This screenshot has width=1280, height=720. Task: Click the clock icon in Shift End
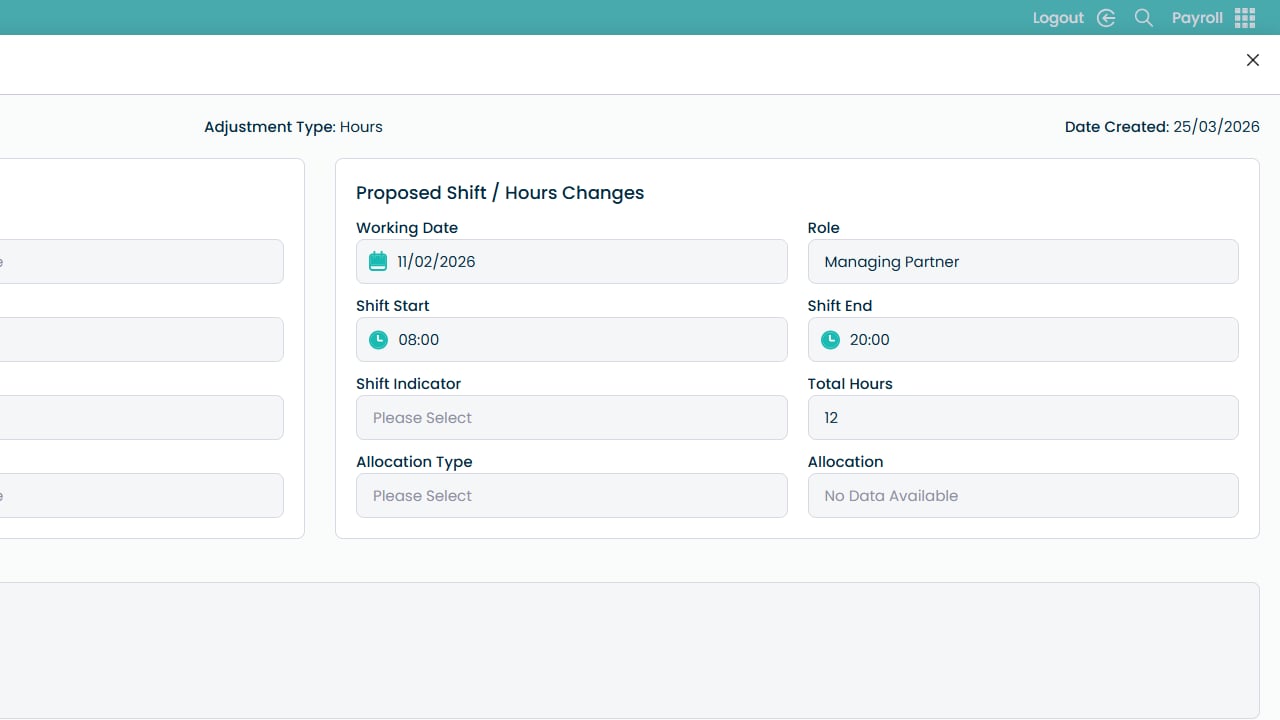[x=830, y=340]
